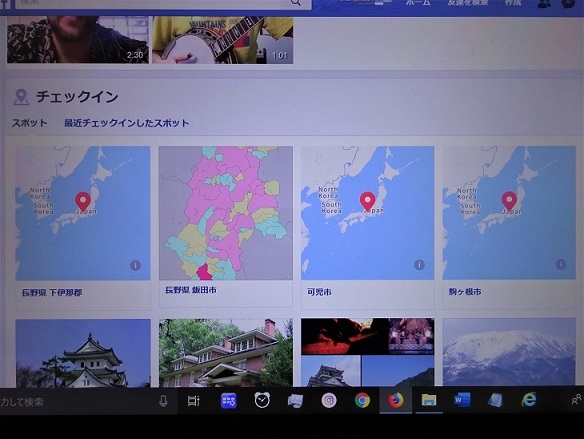Launch Internet Explorer from the taskbar
The image size is (584, 439).
(529, 400)
